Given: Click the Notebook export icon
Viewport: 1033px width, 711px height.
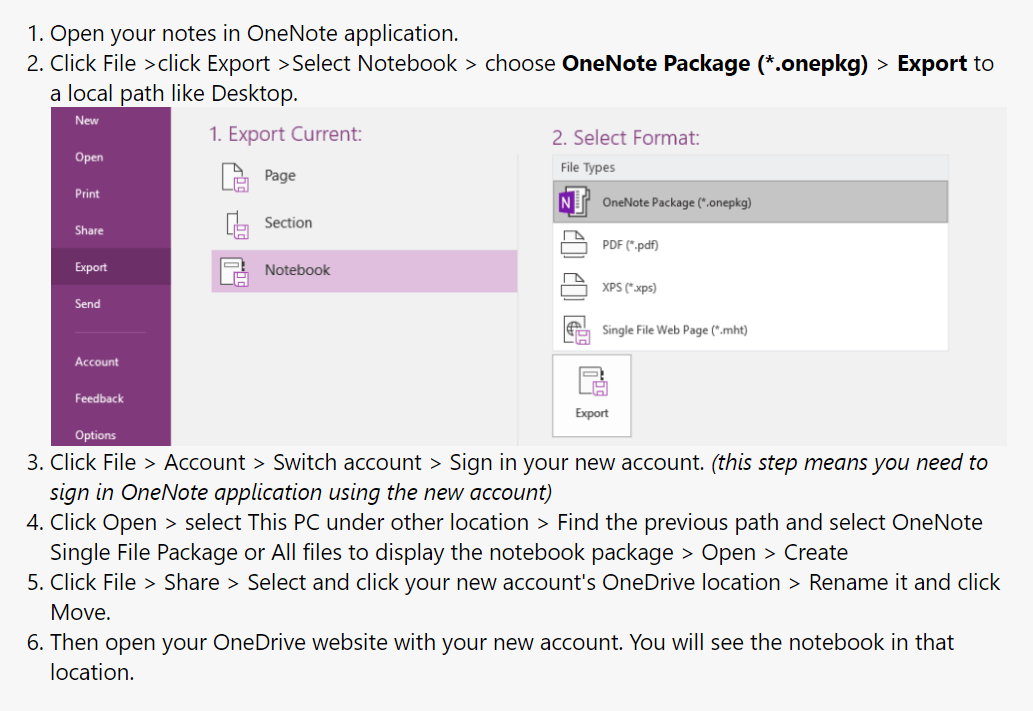Looking at the screenshot, I should click(x=234, y=271).
